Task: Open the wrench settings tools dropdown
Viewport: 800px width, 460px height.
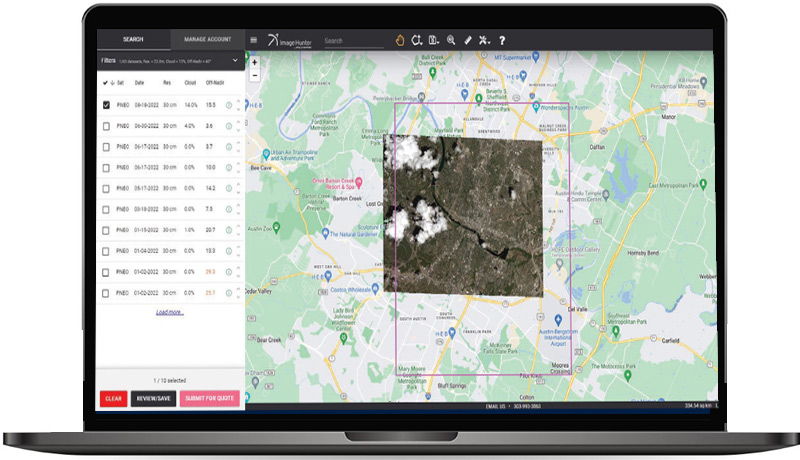Action: [x=485, y=40]
